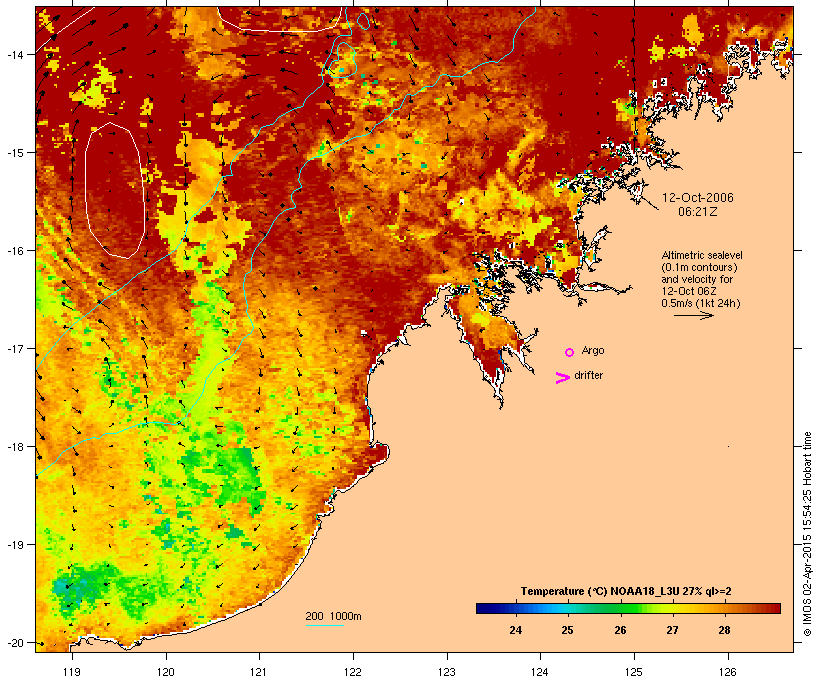Click the '124' longitude axis label
Screen dimensions: 820x680
[540, 672]
